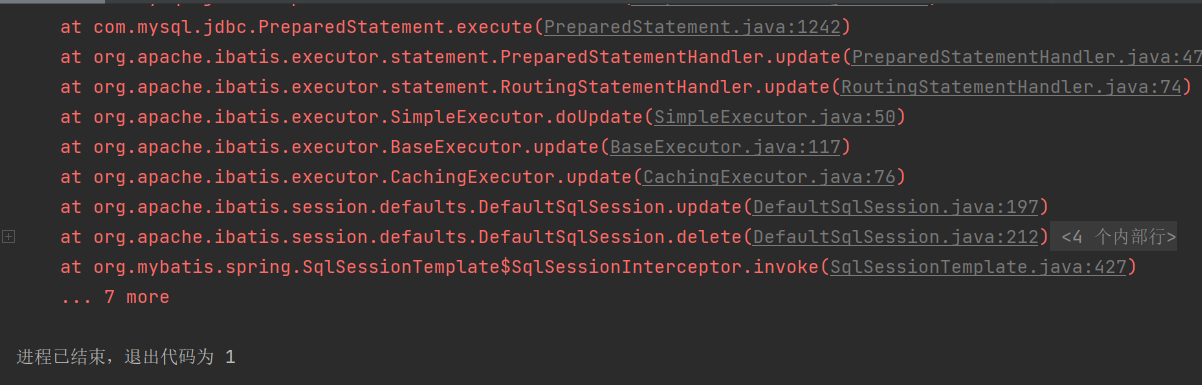Open SqlSessionTemplate.java:427 link

pos(977,267)
